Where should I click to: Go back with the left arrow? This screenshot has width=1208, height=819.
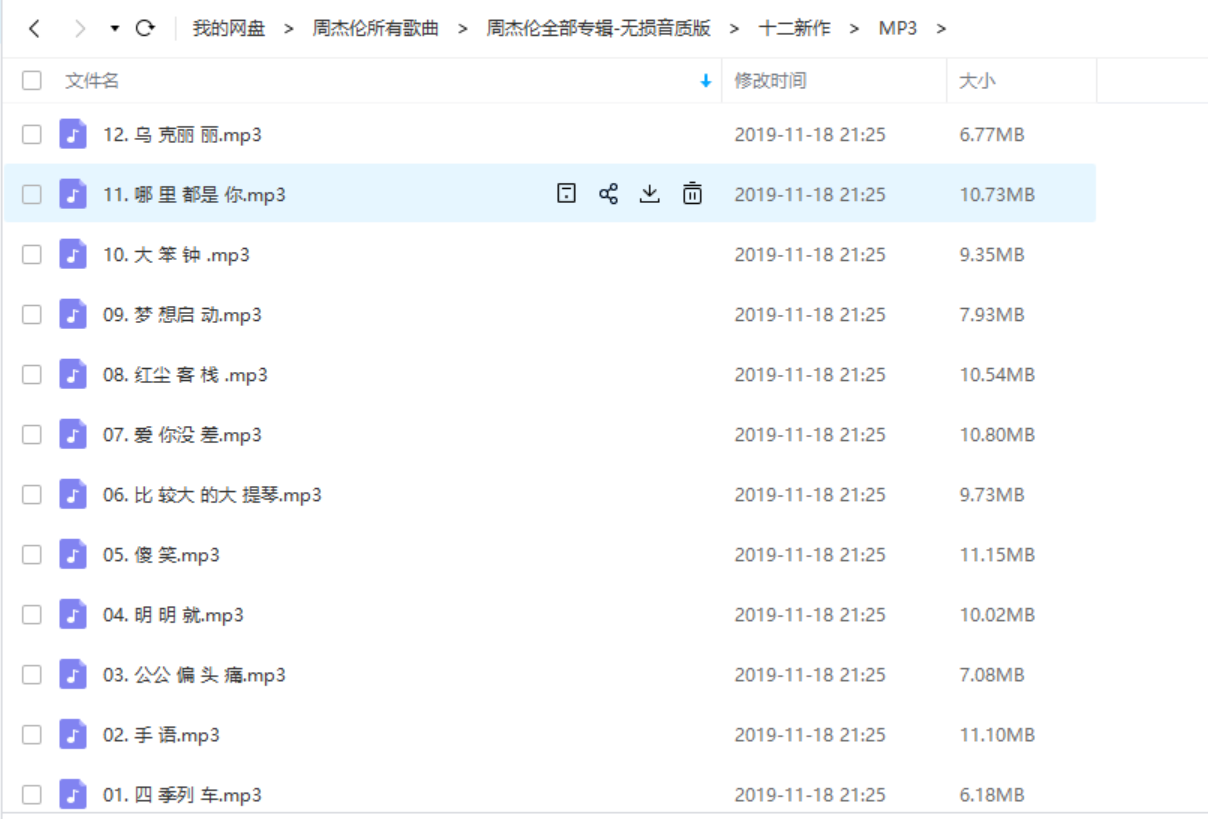[35, 29]
